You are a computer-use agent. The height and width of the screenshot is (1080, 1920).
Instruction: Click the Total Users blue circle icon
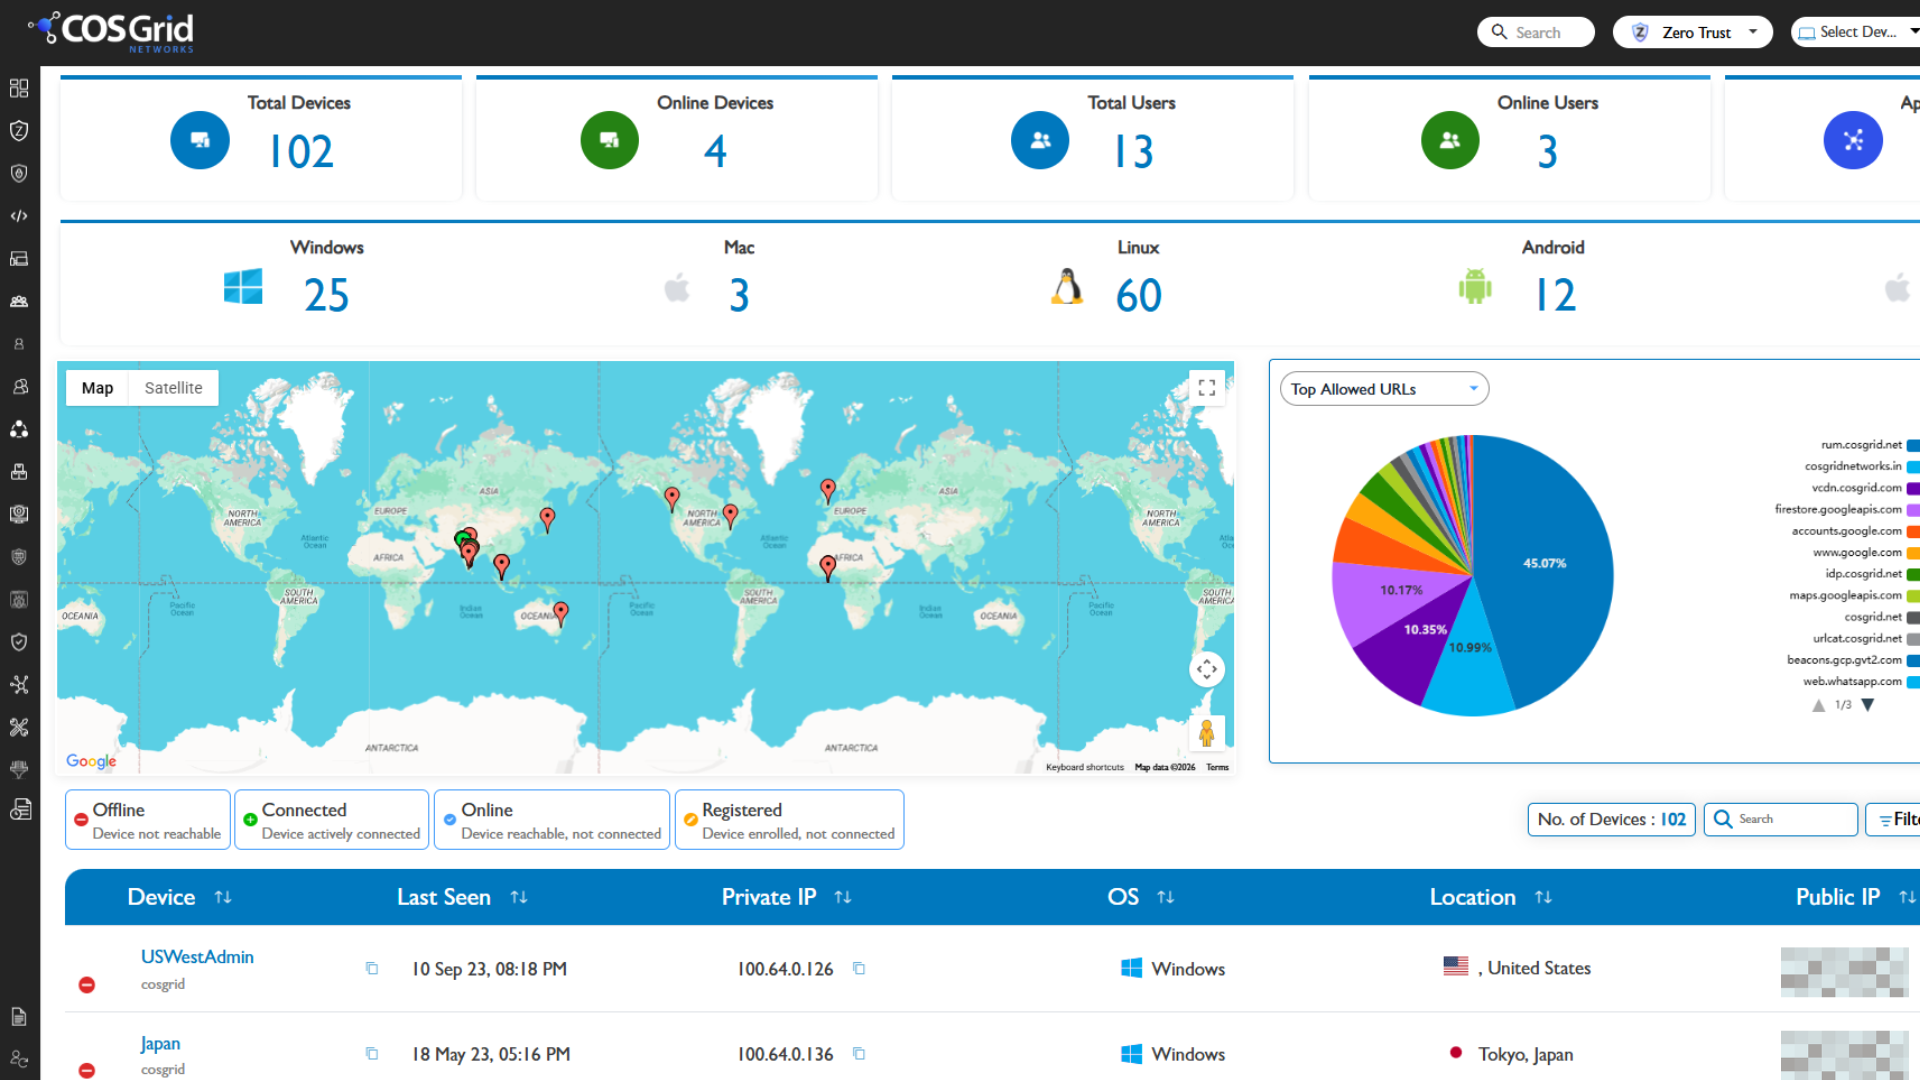1040,140
